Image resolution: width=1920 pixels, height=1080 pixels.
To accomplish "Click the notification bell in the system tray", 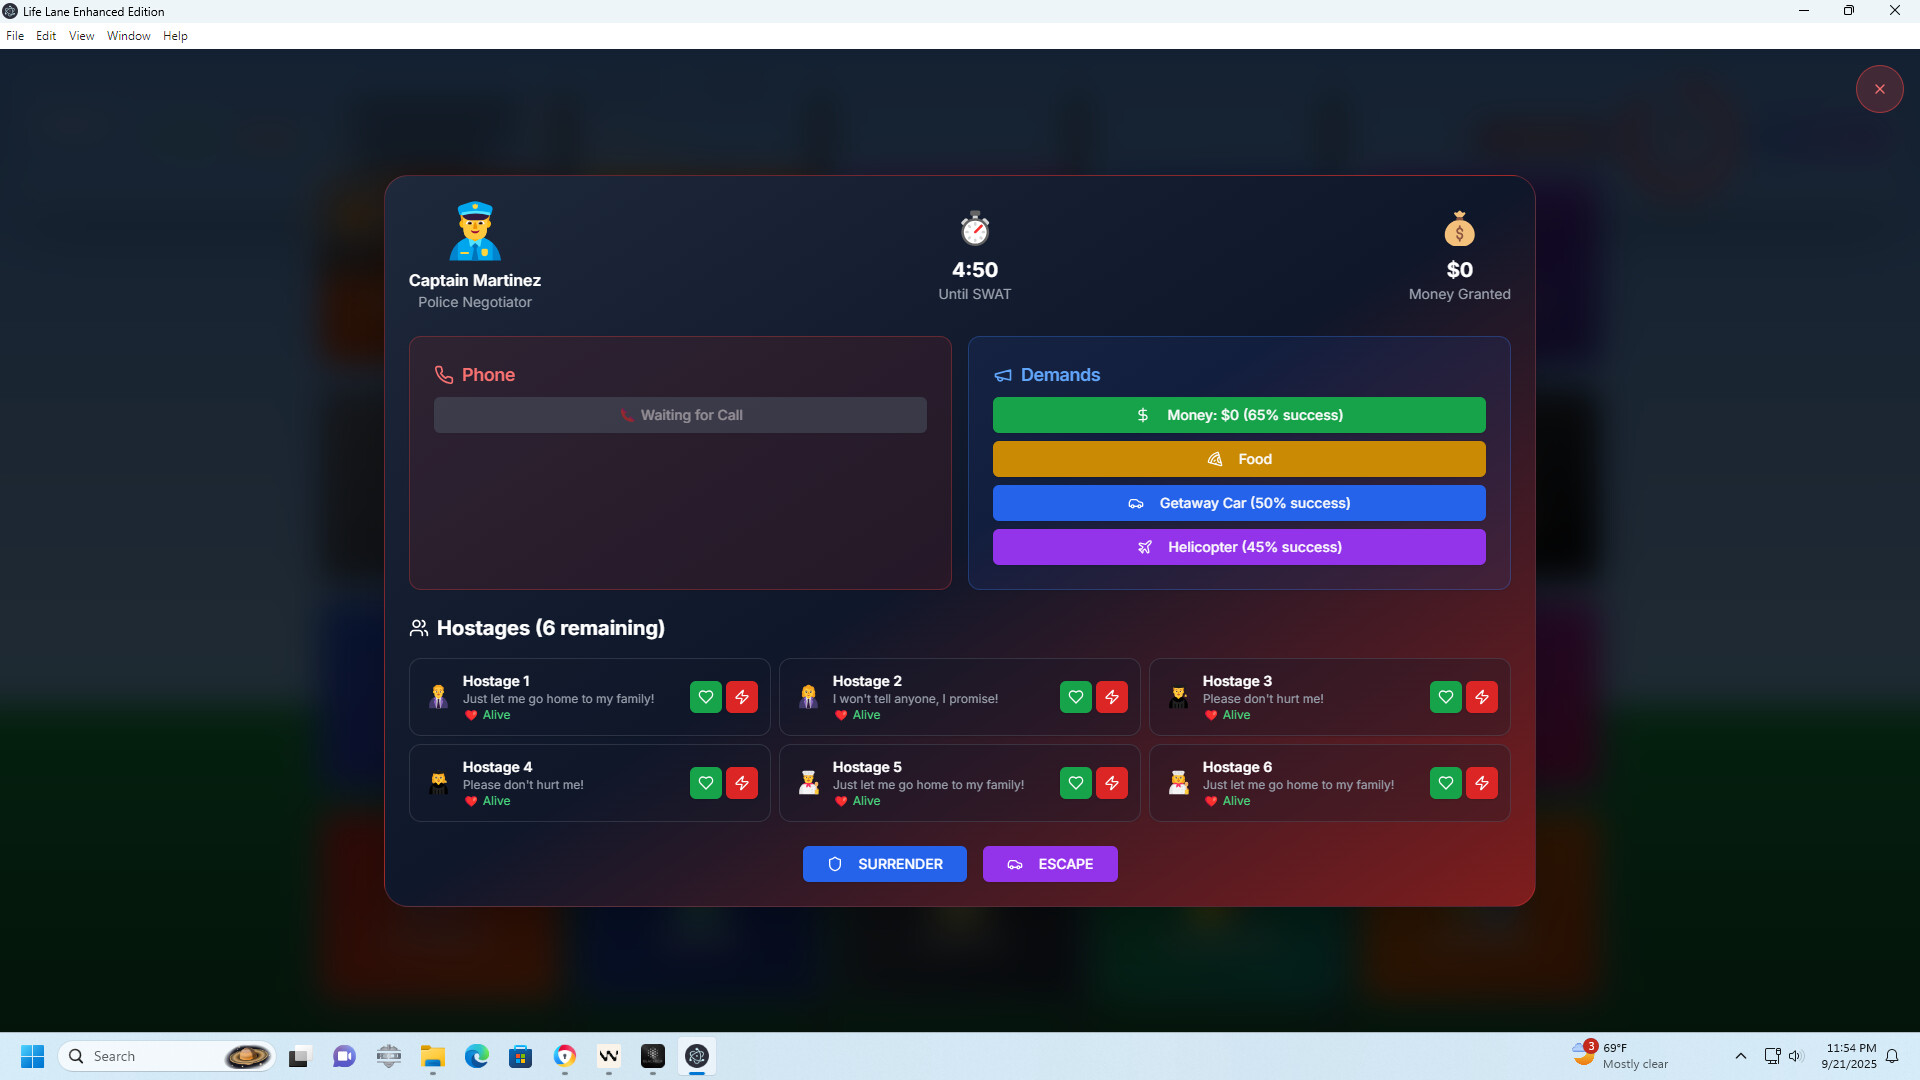I will click(x=1893, y=1056).
